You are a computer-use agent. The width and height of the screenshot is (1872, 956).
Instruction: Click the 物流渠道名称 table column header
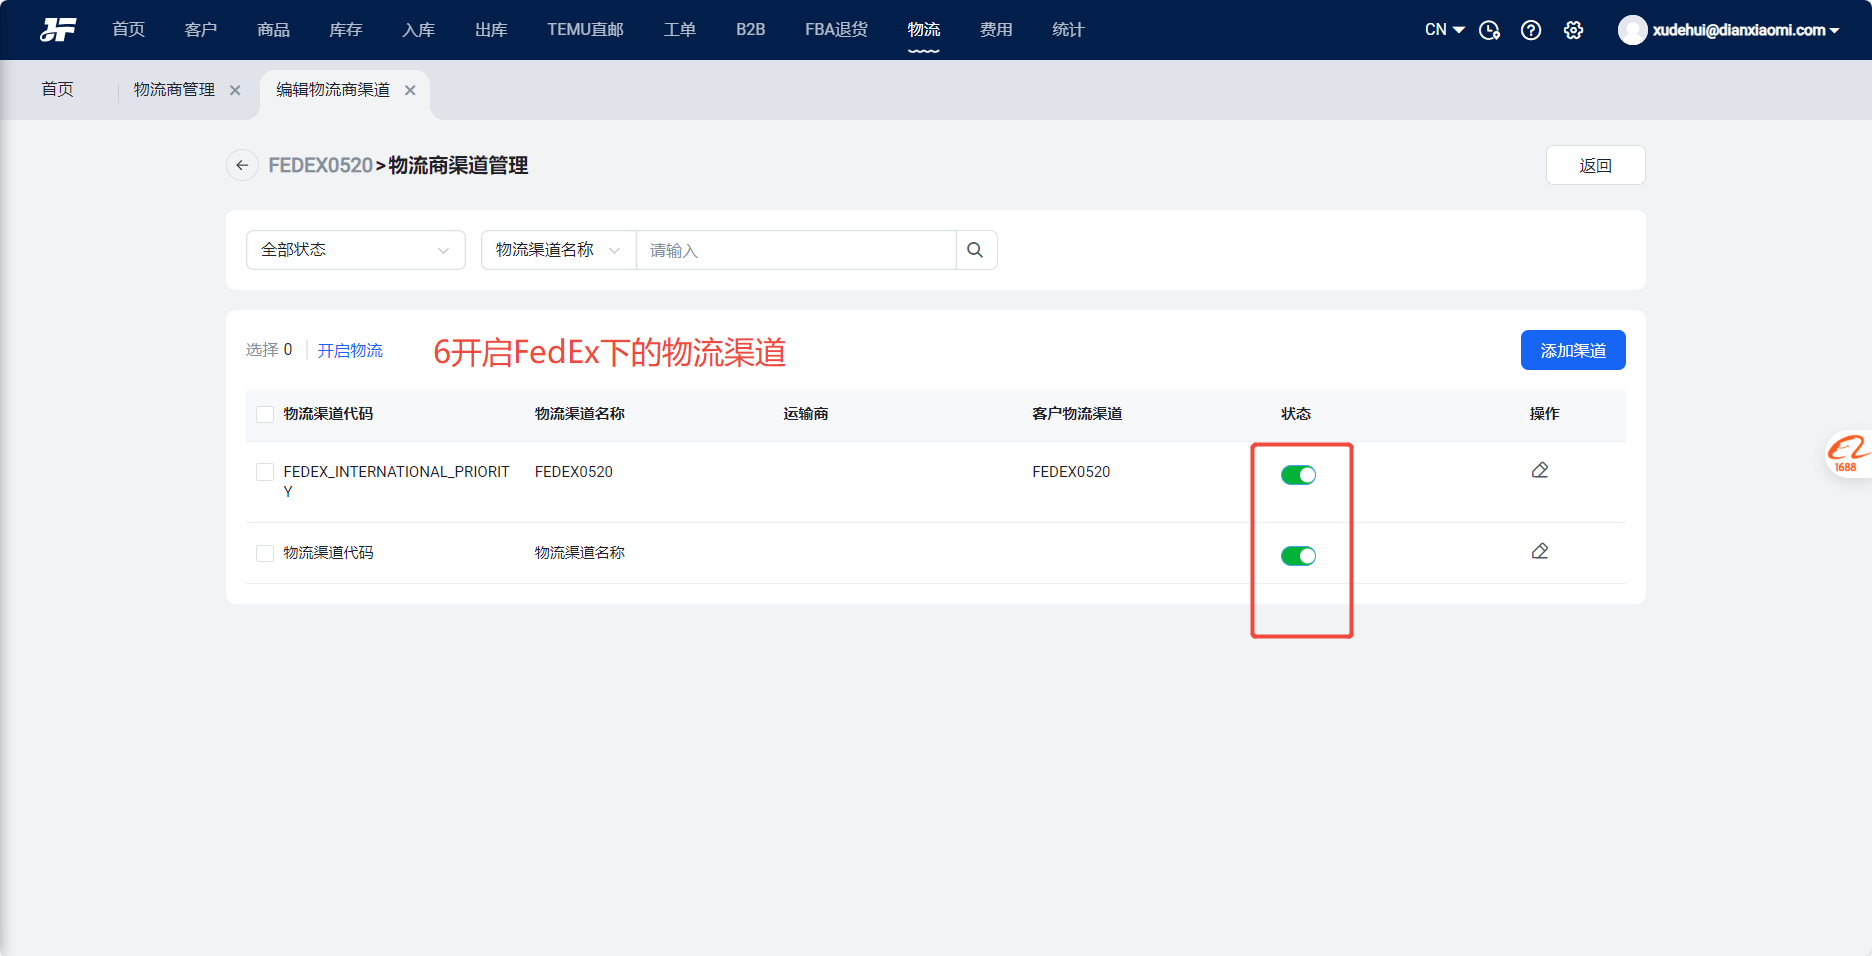pyautogui.click(x=580, y=414)
